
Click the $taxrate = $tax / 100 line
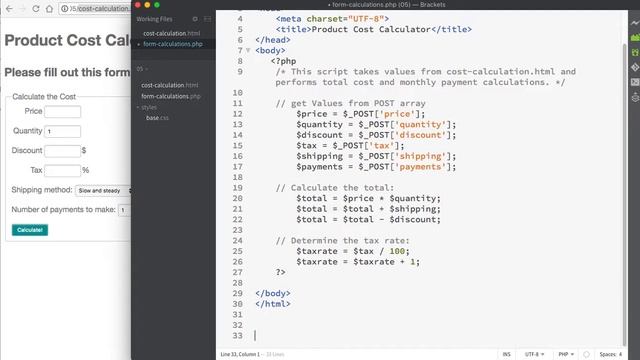(x=353, y=251)
